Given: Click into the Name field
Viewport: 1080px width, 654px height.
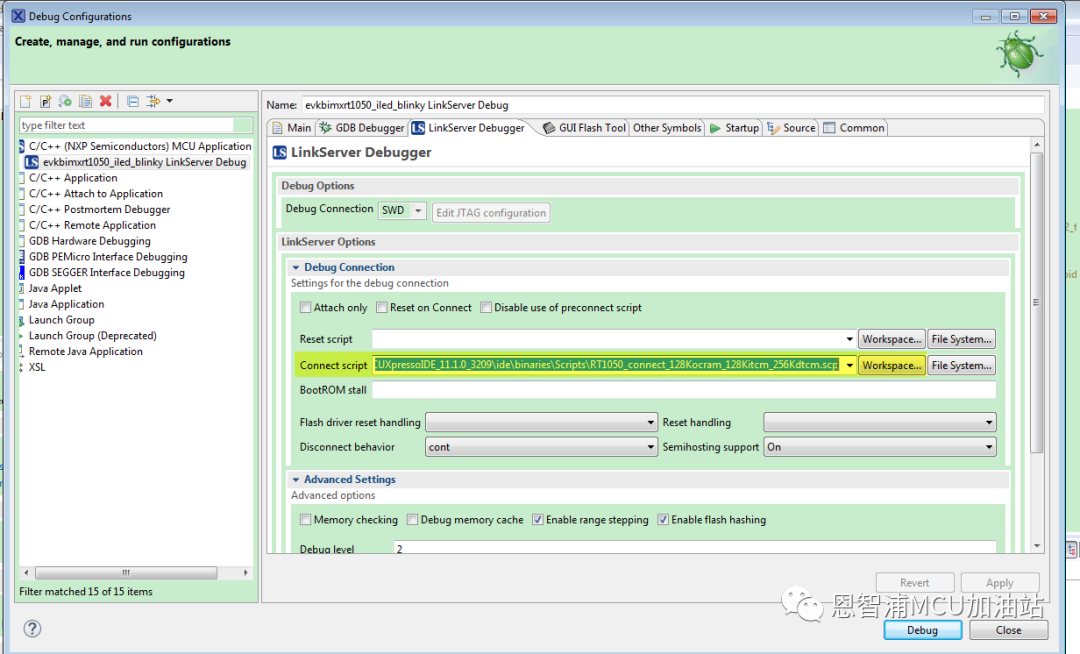Looking at the screenshot, I should [x=672, y=105].
